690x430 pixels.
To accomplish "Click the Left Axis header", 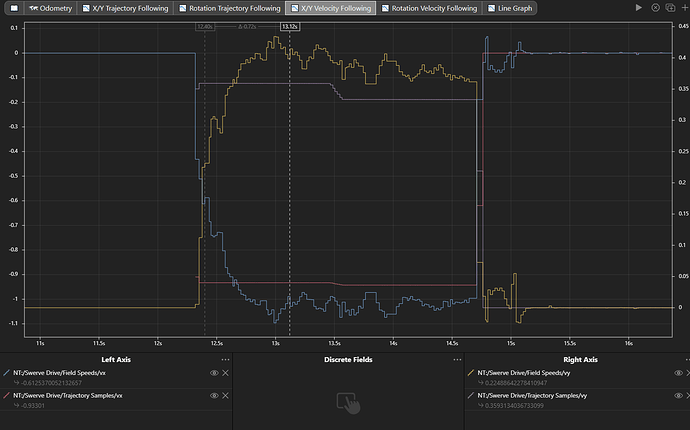I will pos(116,360).
